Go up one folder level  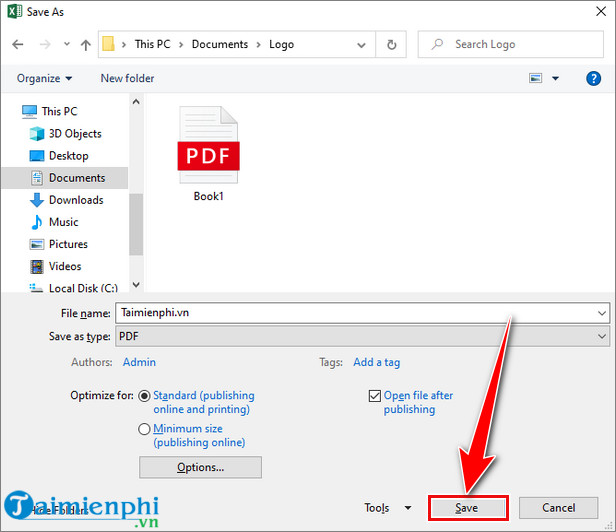86,44
